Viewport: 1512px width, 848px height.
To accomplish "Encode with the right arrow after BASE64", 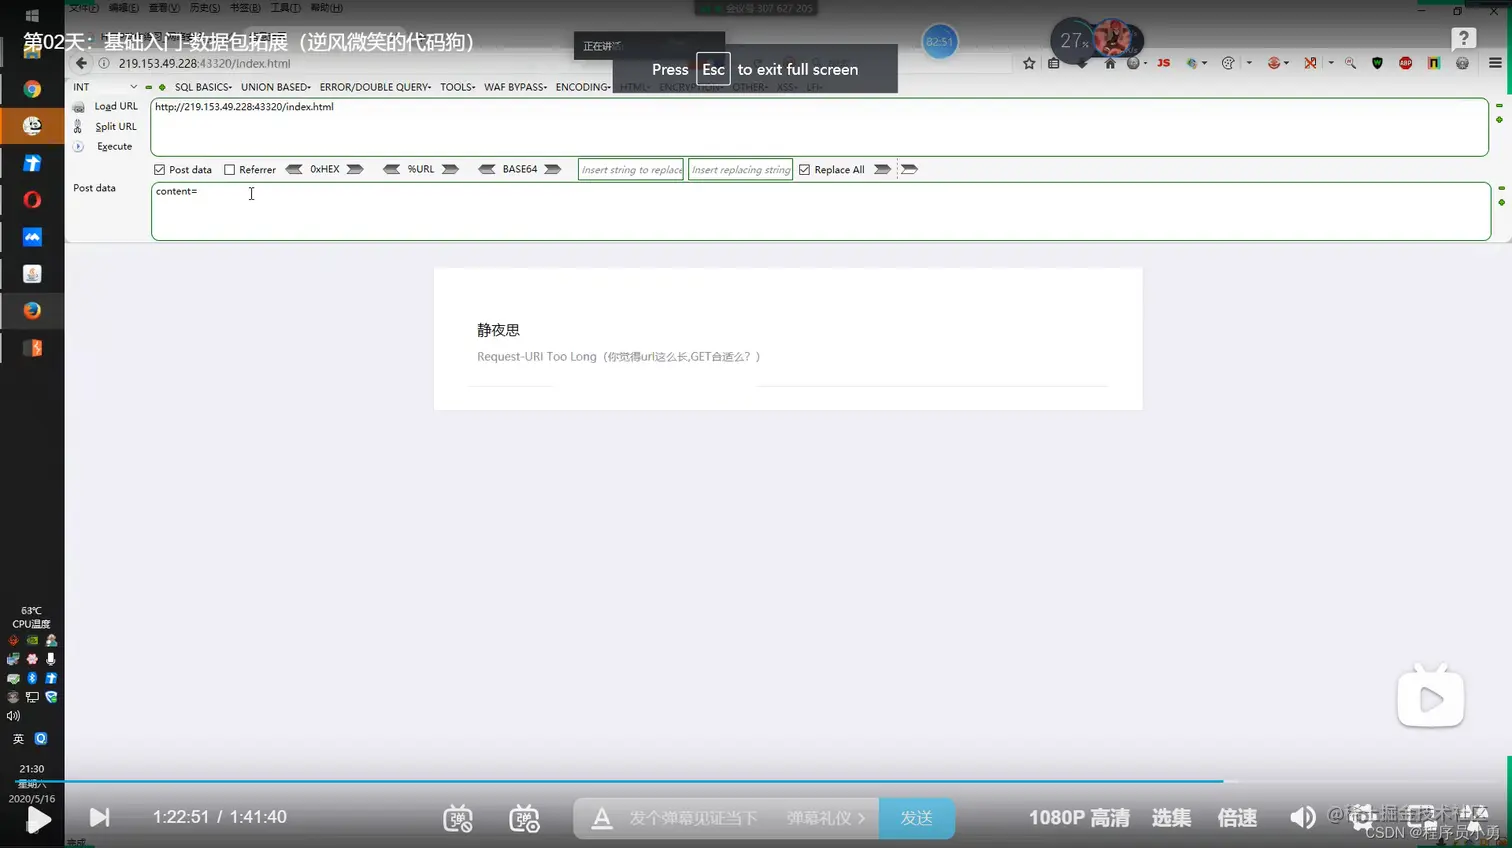I will tap(552, 169).
